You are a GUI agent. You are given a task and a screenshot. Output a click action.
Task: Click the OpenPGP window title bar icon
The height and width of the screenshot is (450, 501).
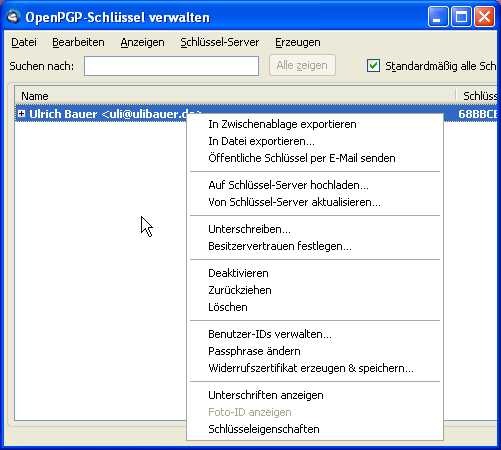coord(13,17)
